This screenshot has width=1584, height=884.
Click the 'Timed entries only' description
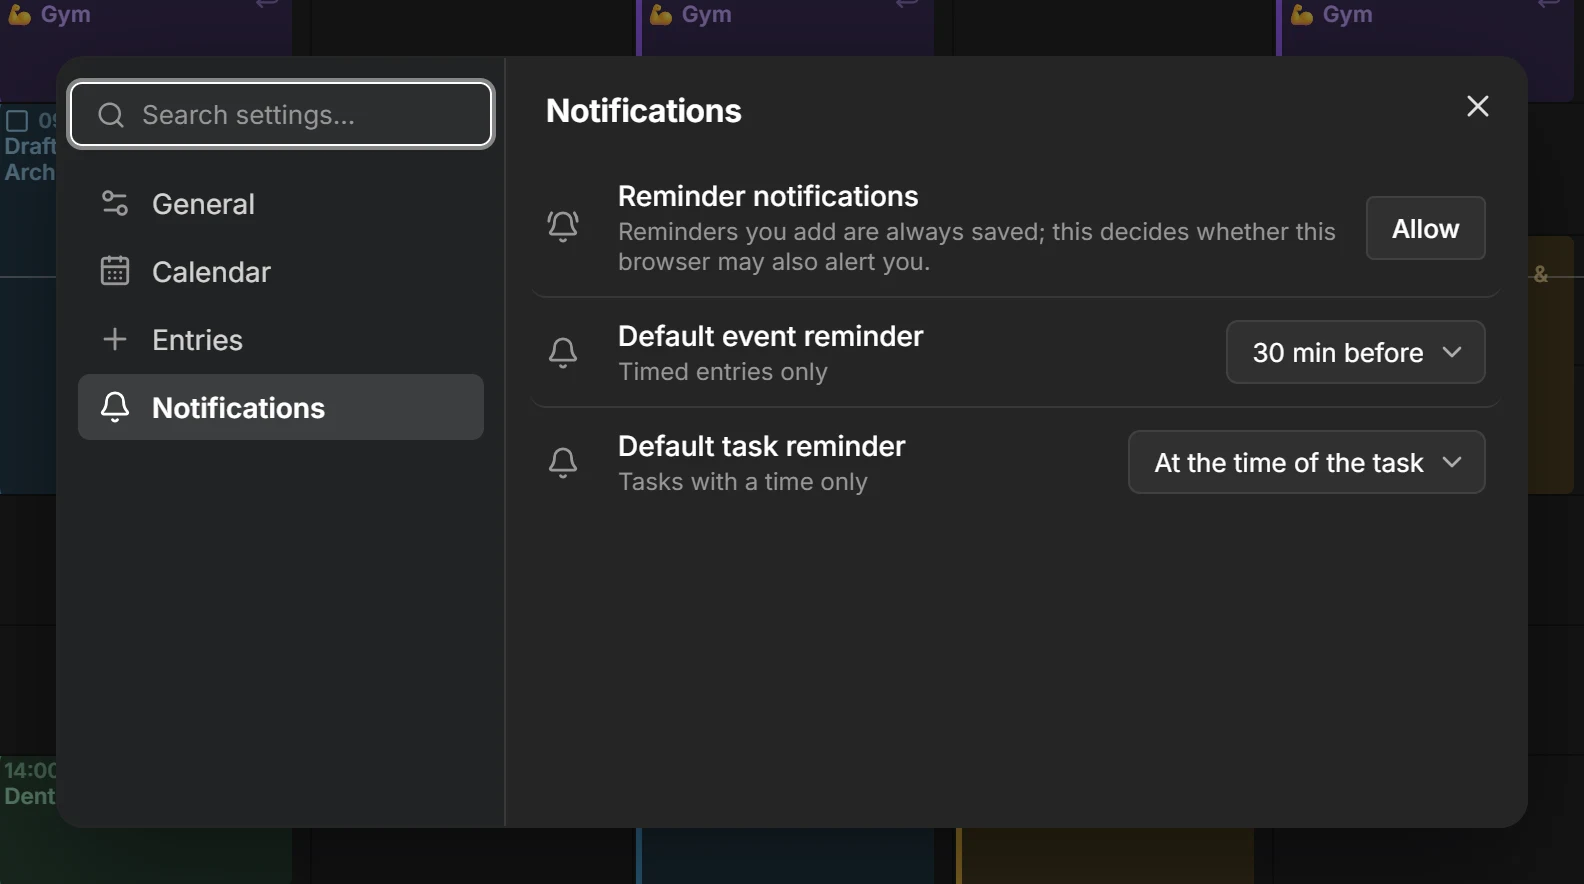click(x=723, y=372)
